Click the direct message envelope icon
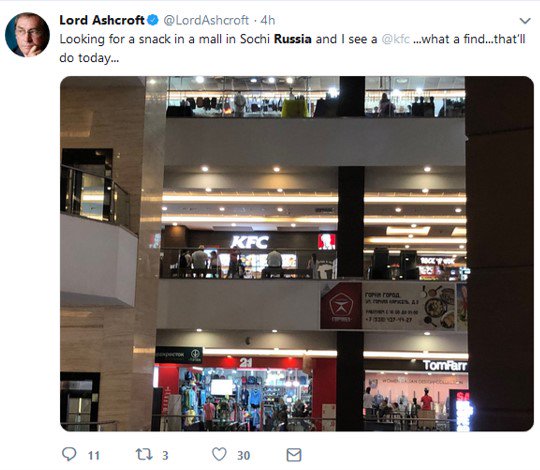 point(294,455)
